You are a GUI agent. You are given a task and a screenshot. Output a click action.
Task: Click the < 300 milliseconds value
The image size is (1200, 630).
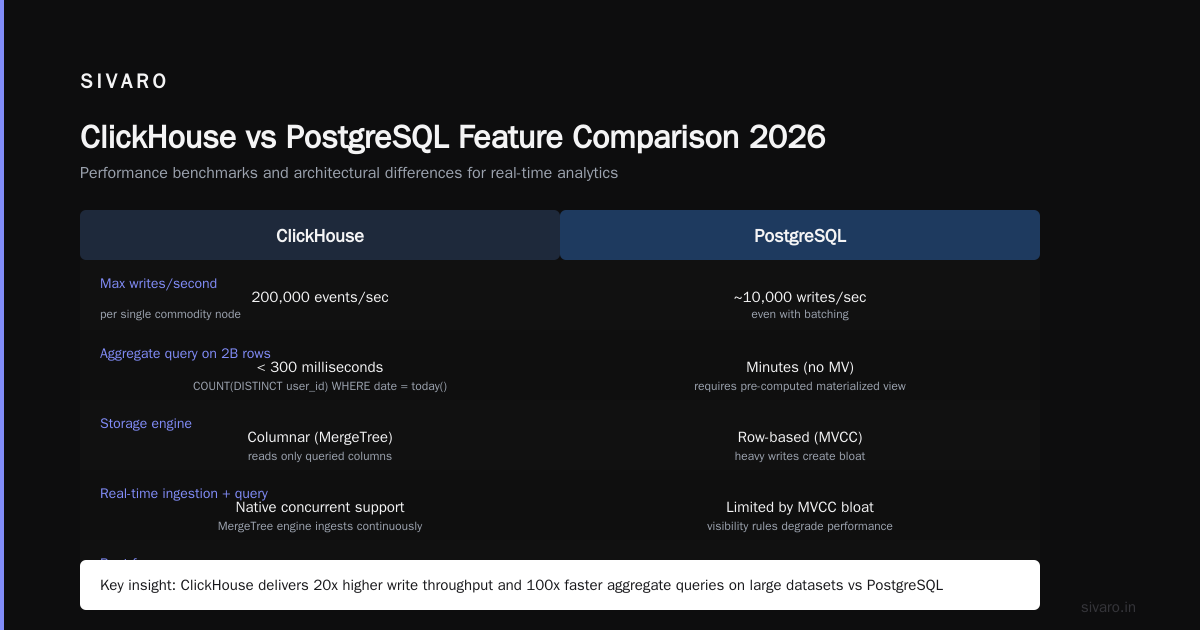pyautogui.click(x=320, y=367)
